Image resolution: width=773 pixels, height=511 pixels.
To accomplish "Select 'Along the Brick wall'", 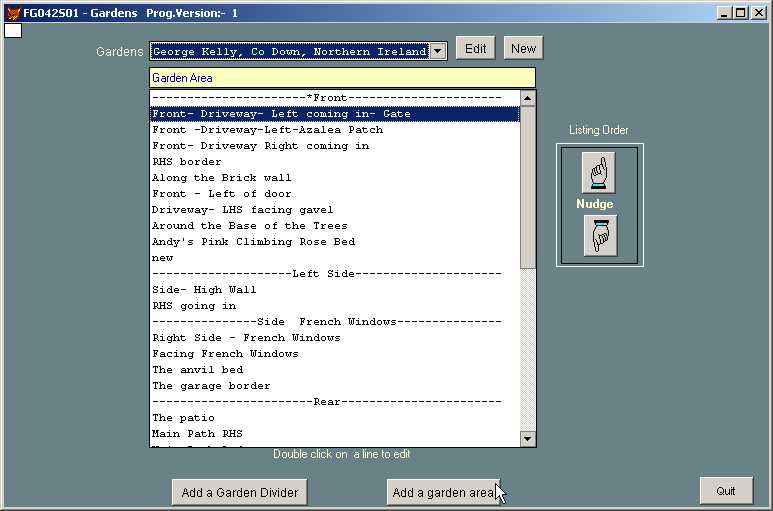I will pyautogui.click(x=335, y=178).
